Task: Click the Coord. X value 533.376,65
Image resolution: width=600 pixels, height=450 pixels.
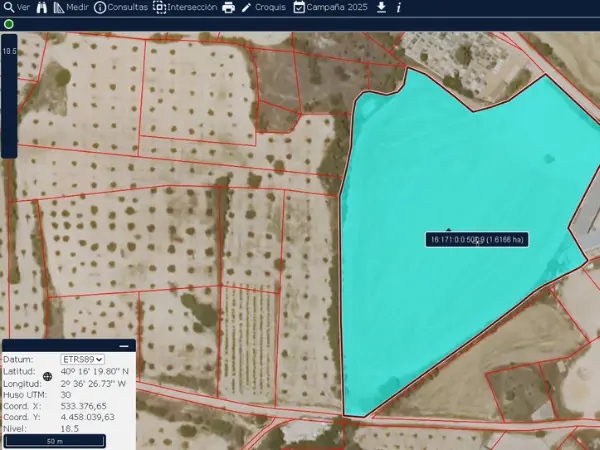Action: pos(83,406)
